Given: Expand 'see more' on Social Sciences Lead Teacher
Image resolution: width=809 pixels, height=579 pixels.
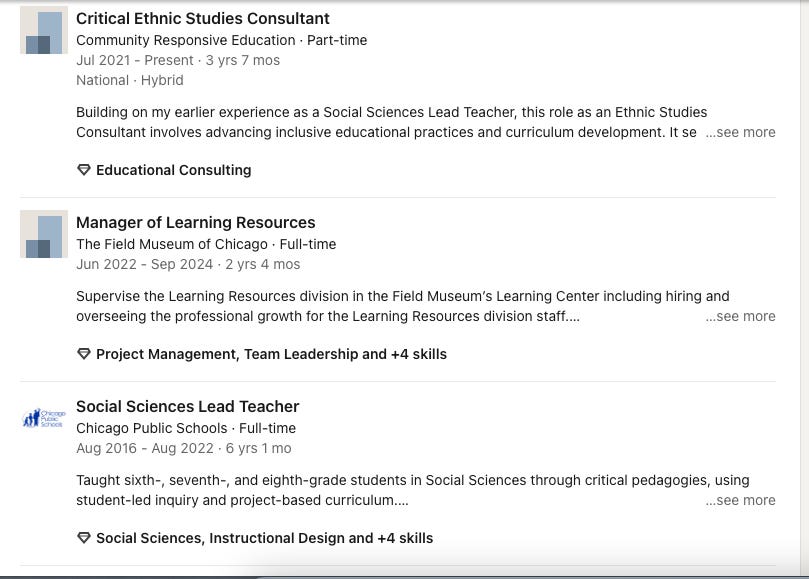Looking at the screenshot, I should pyautogui.click(x=740, y=500).
